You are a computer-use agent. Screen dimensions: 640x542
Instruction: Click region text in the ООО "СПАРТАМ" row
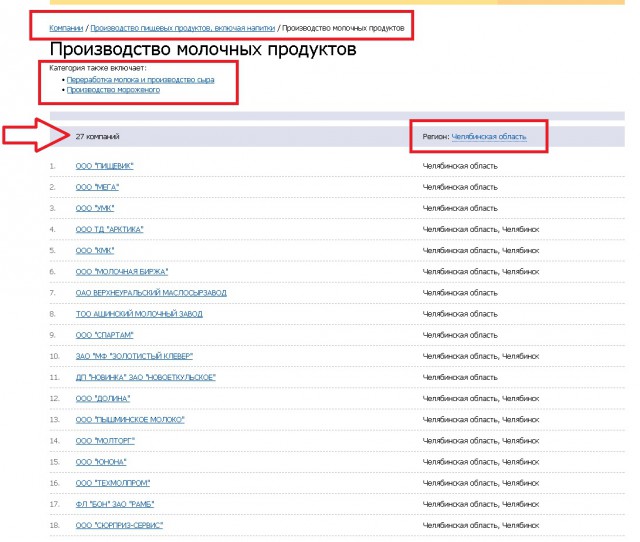tap(460, 335)
